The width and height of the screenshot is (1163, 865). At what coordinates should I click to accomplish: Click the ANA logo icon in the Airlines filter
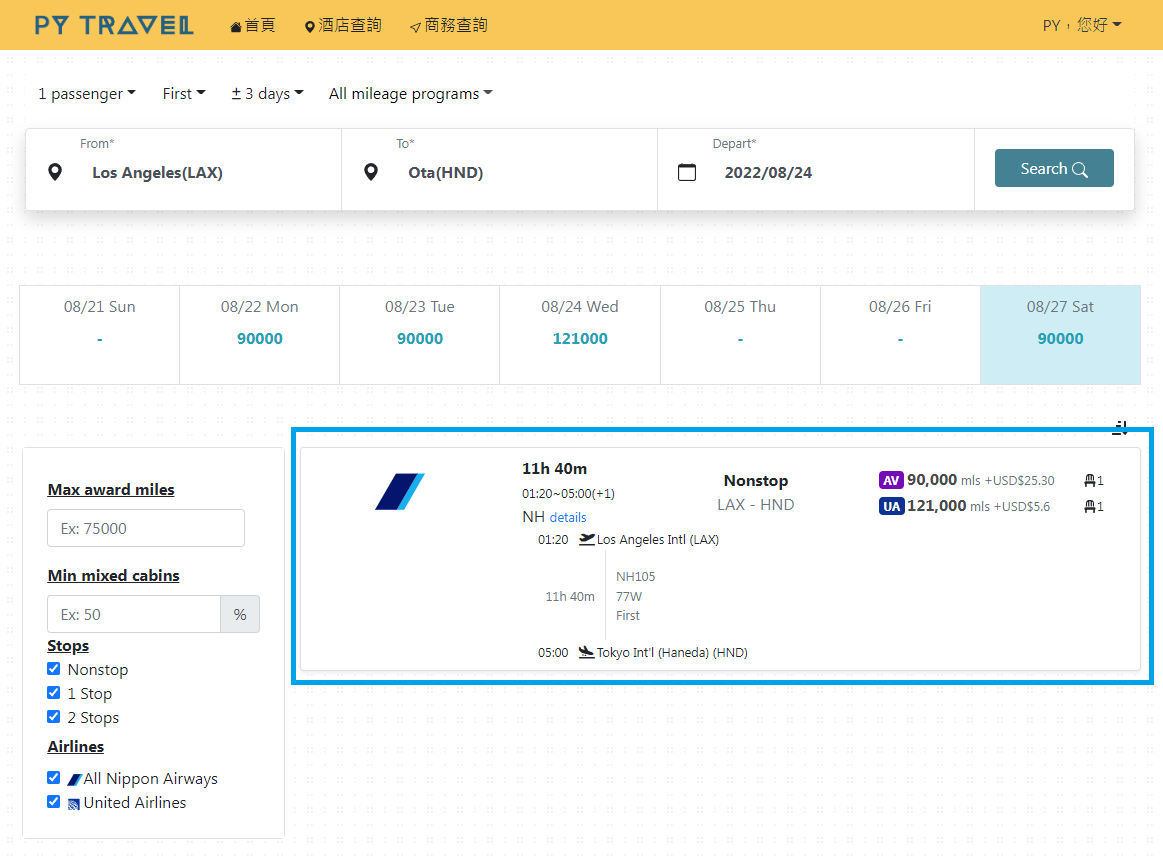(74, 779)
